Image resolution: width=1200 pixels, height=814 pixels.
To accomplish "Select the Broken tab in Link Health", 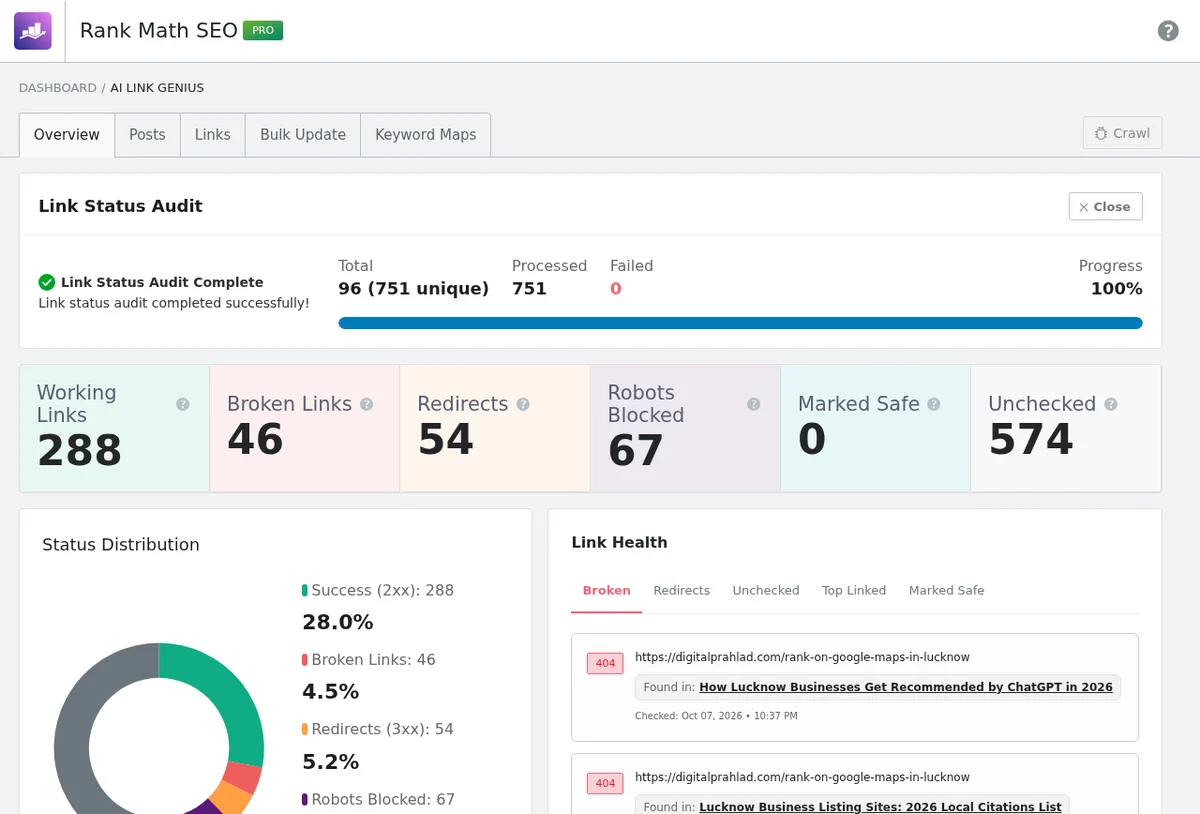I will [x=607, y=591].
